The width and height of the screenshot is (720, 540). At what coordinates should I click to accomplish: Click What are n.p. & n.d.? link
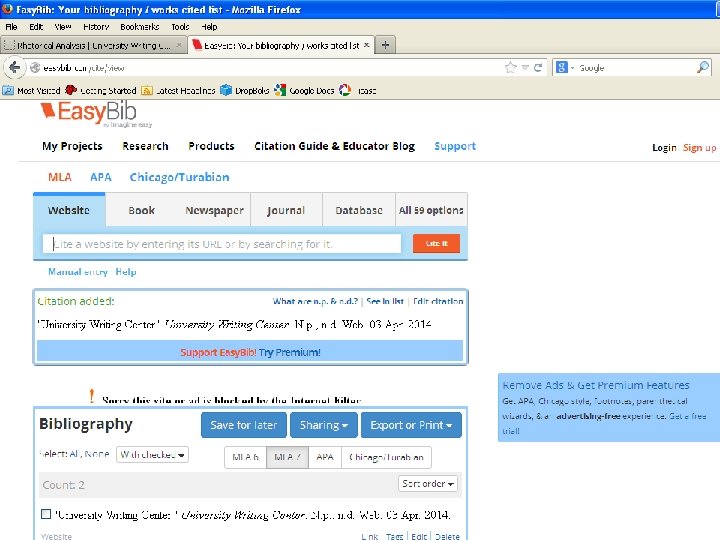point(315,301)
